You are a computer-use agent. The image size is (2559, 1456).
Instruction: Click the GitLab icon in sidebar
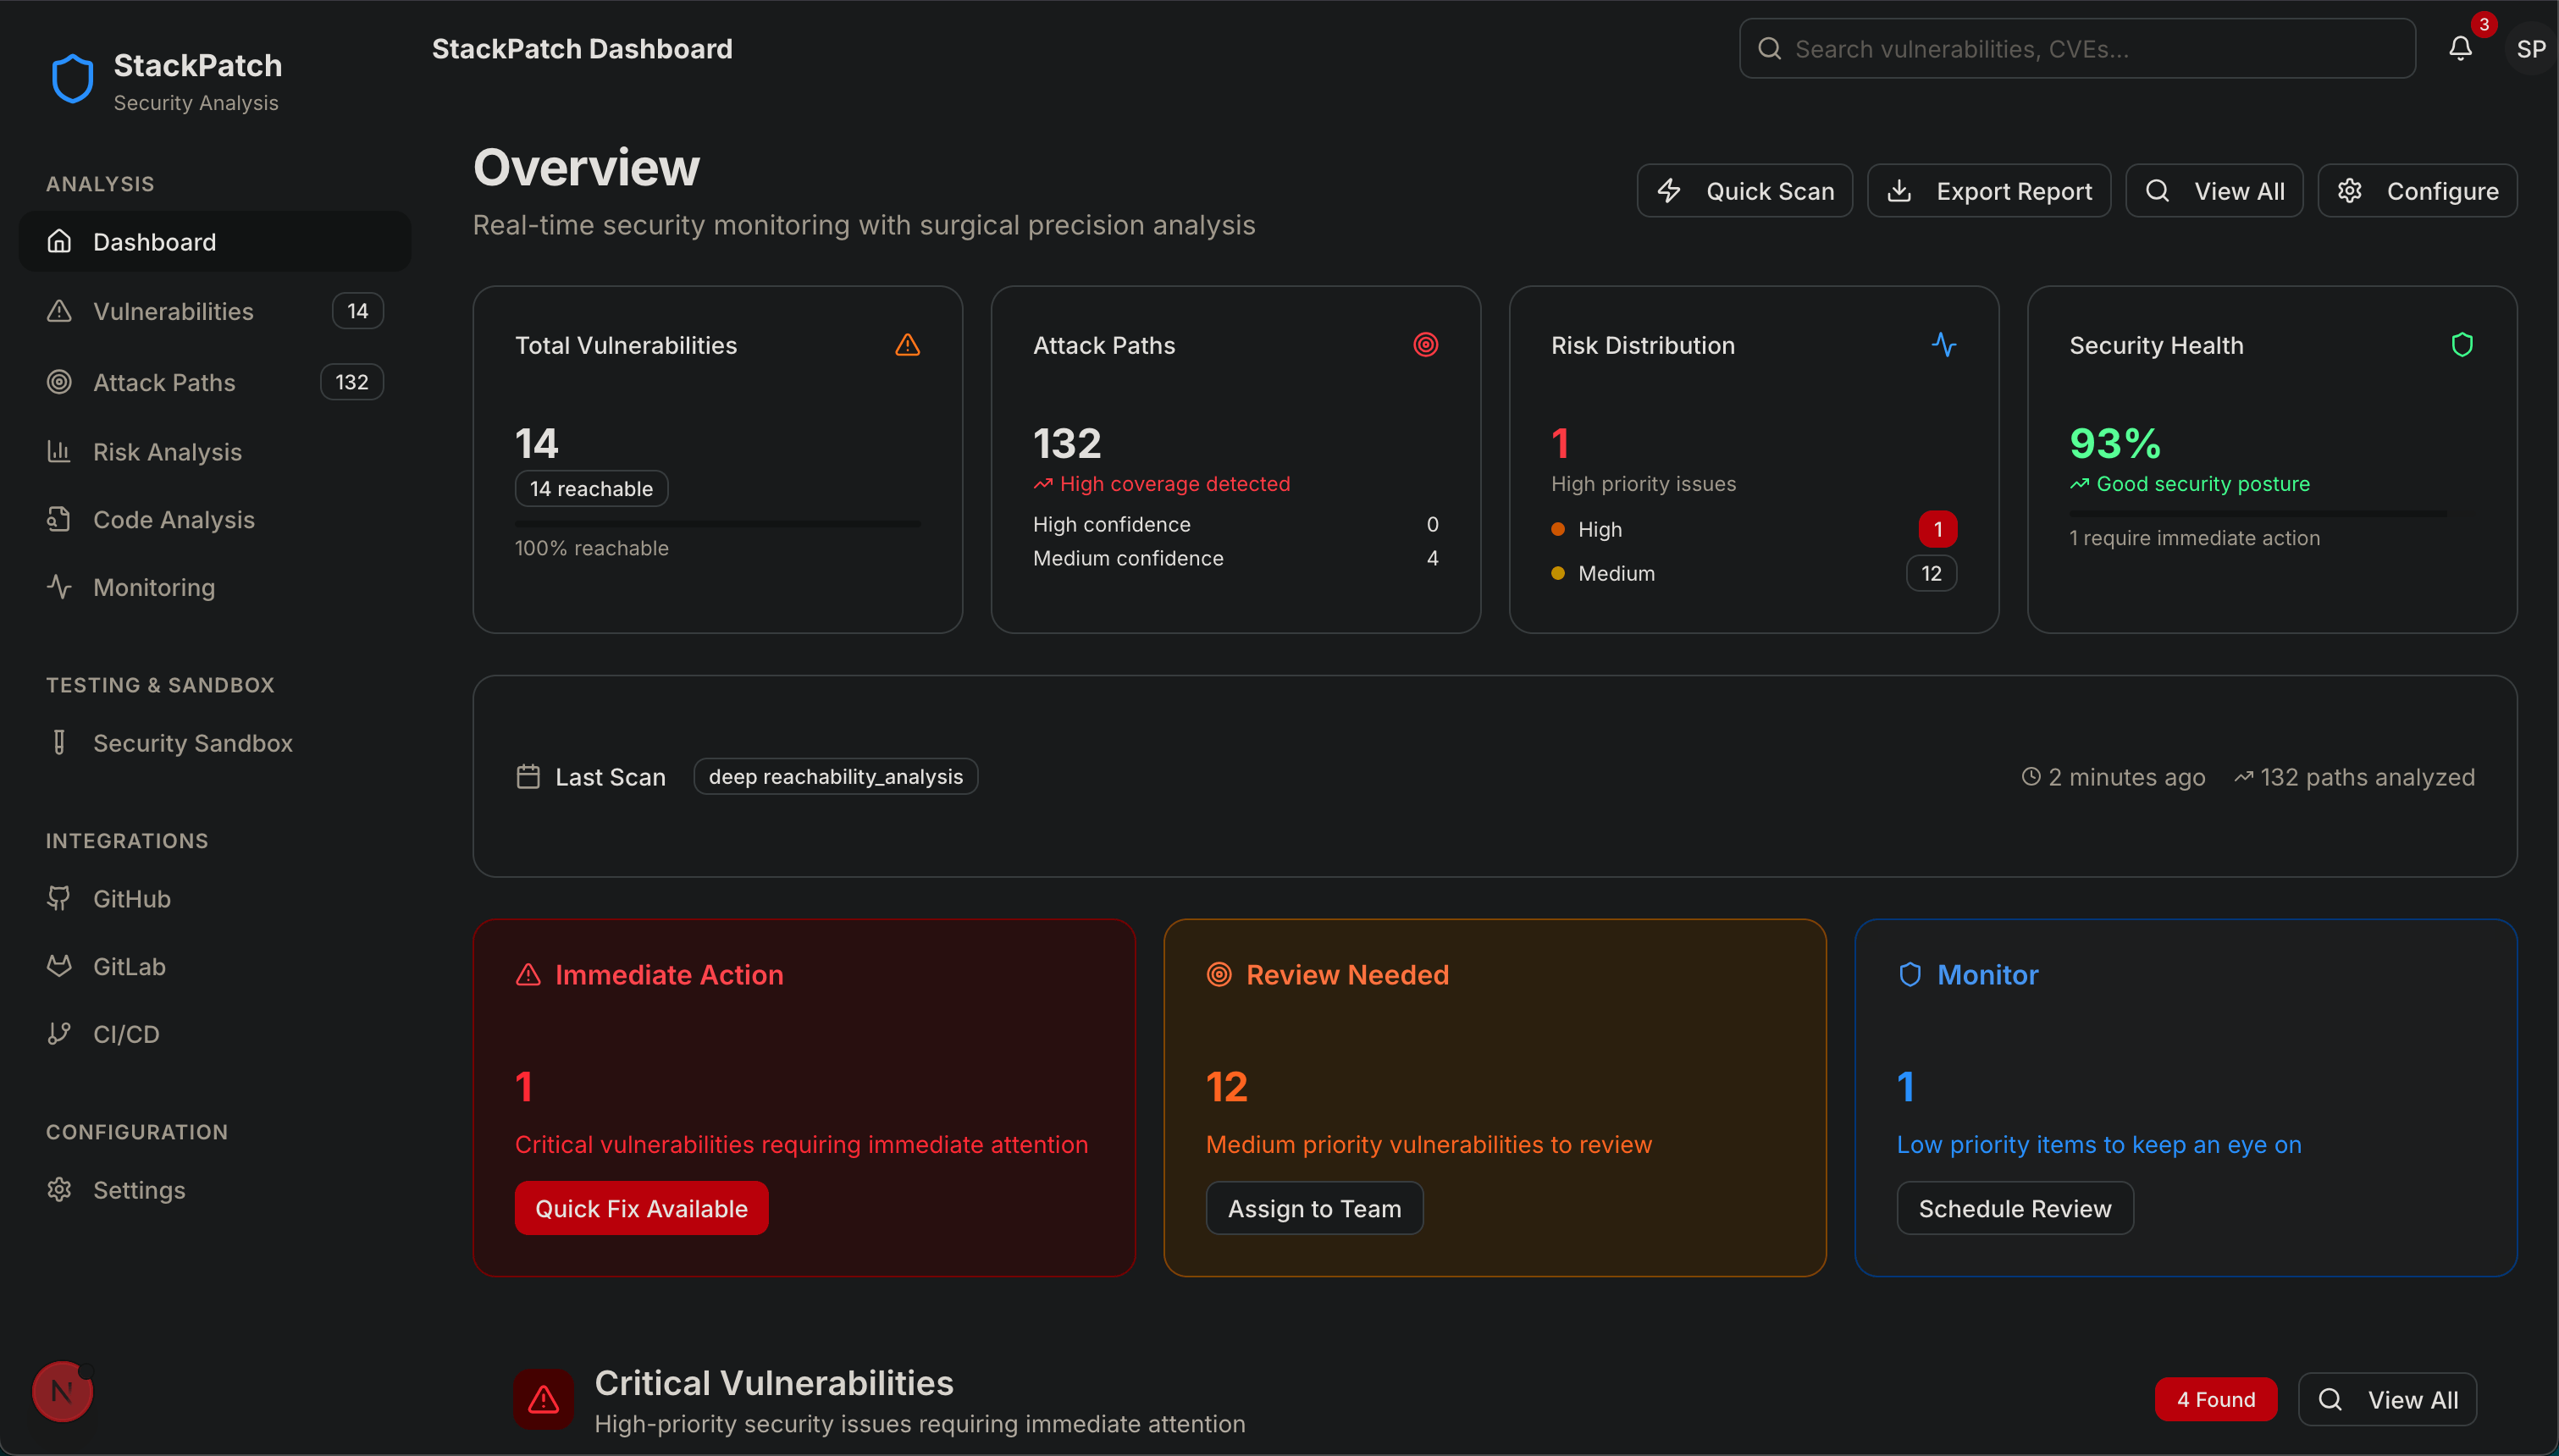click(x=59, y=966)
